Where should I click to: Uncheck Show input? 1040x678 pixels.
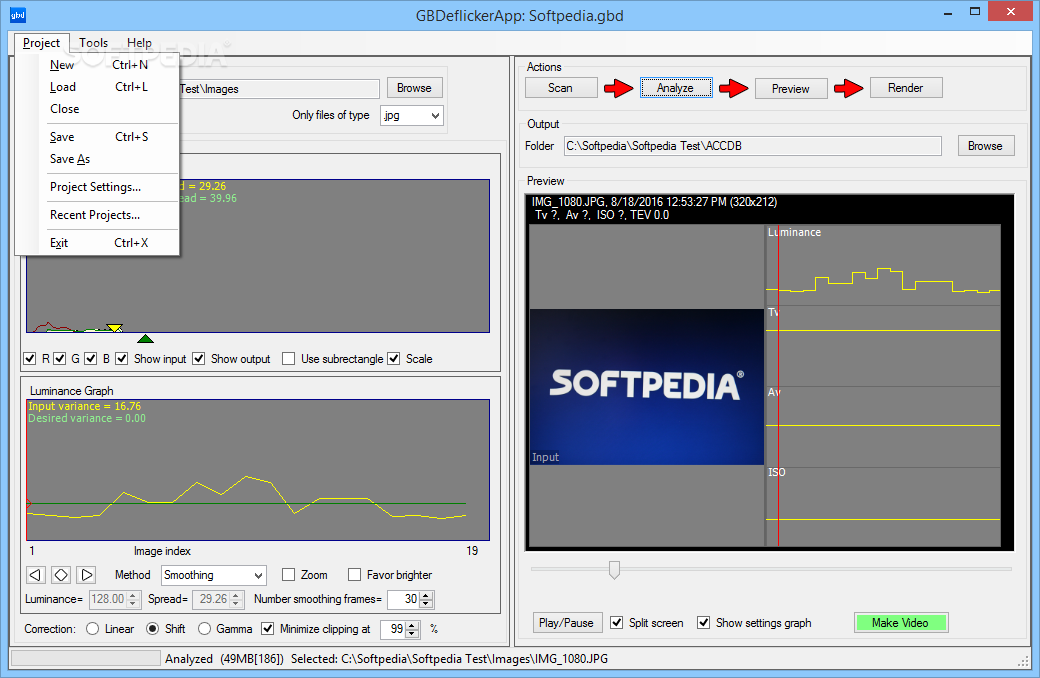(121, 359)
